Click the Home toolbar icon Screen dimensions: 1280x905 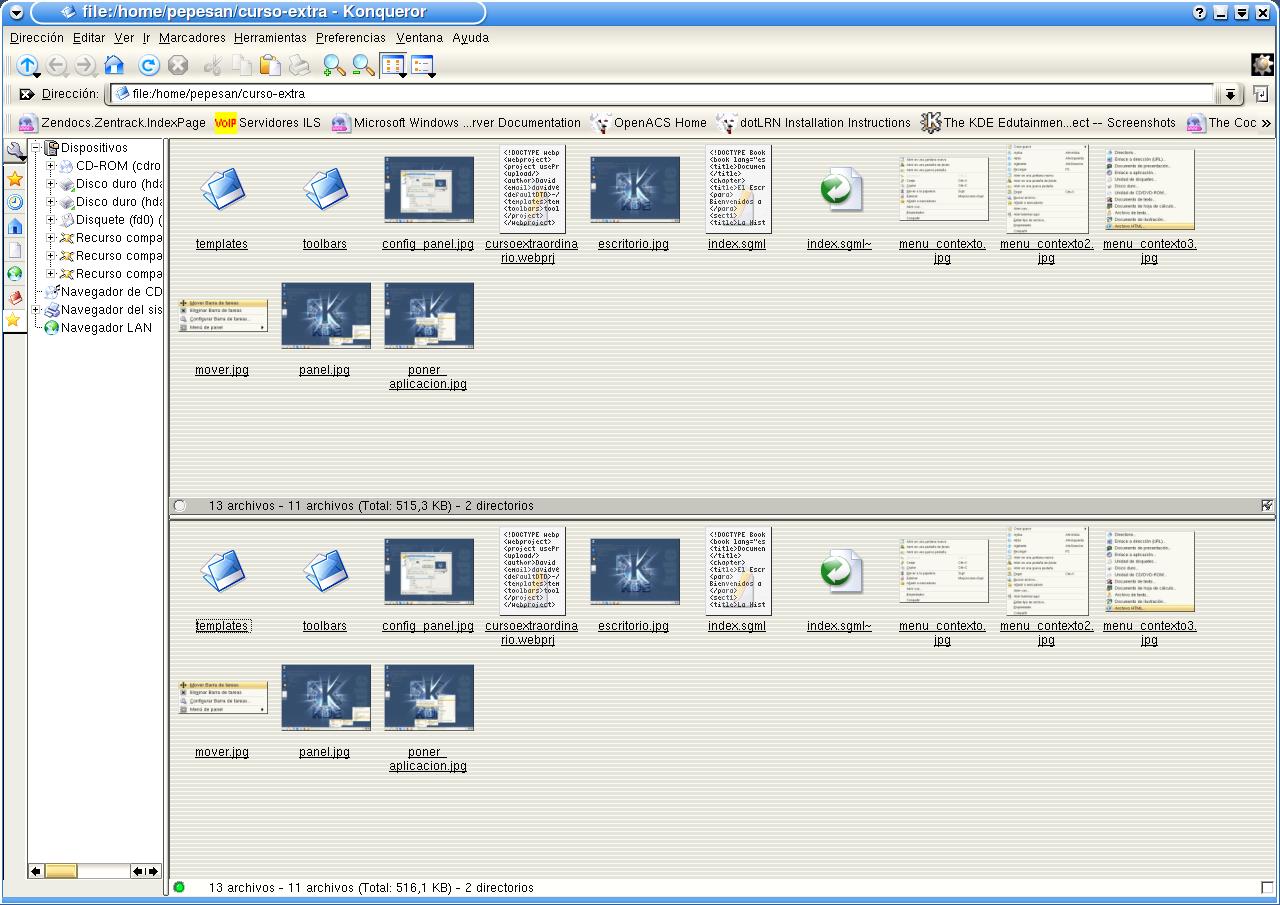point(114,66)
